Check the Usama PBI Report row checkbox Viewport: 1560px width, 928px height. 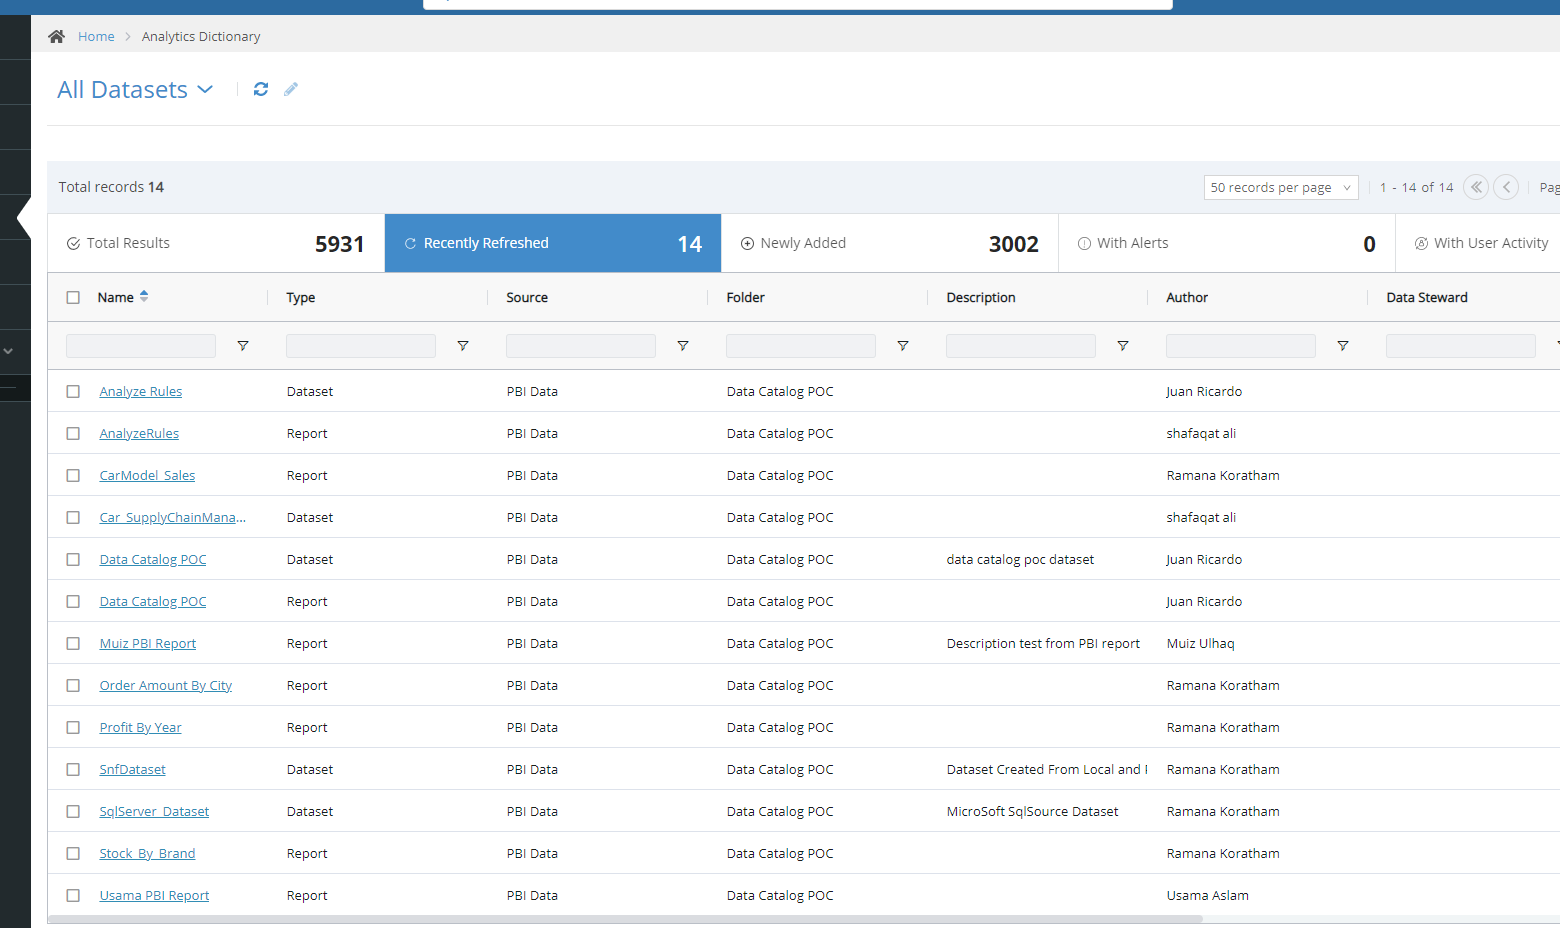(x=73, y=895)
